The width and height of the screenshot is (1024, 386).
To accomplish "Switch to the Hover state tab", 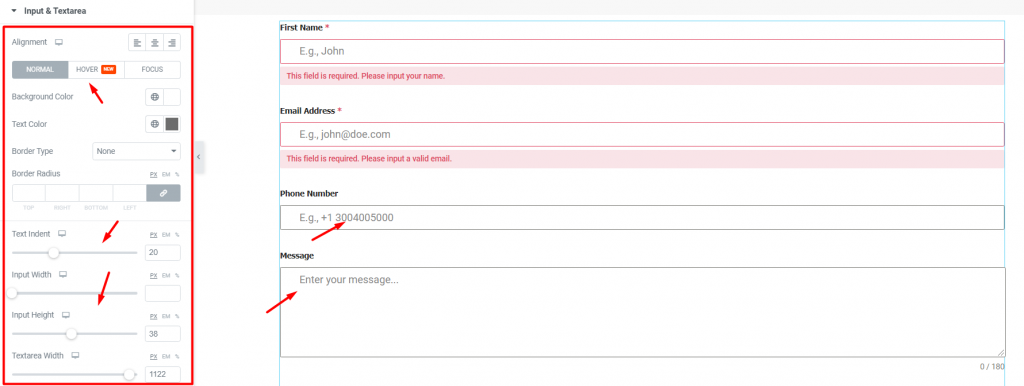I will [x=96, y=69].
